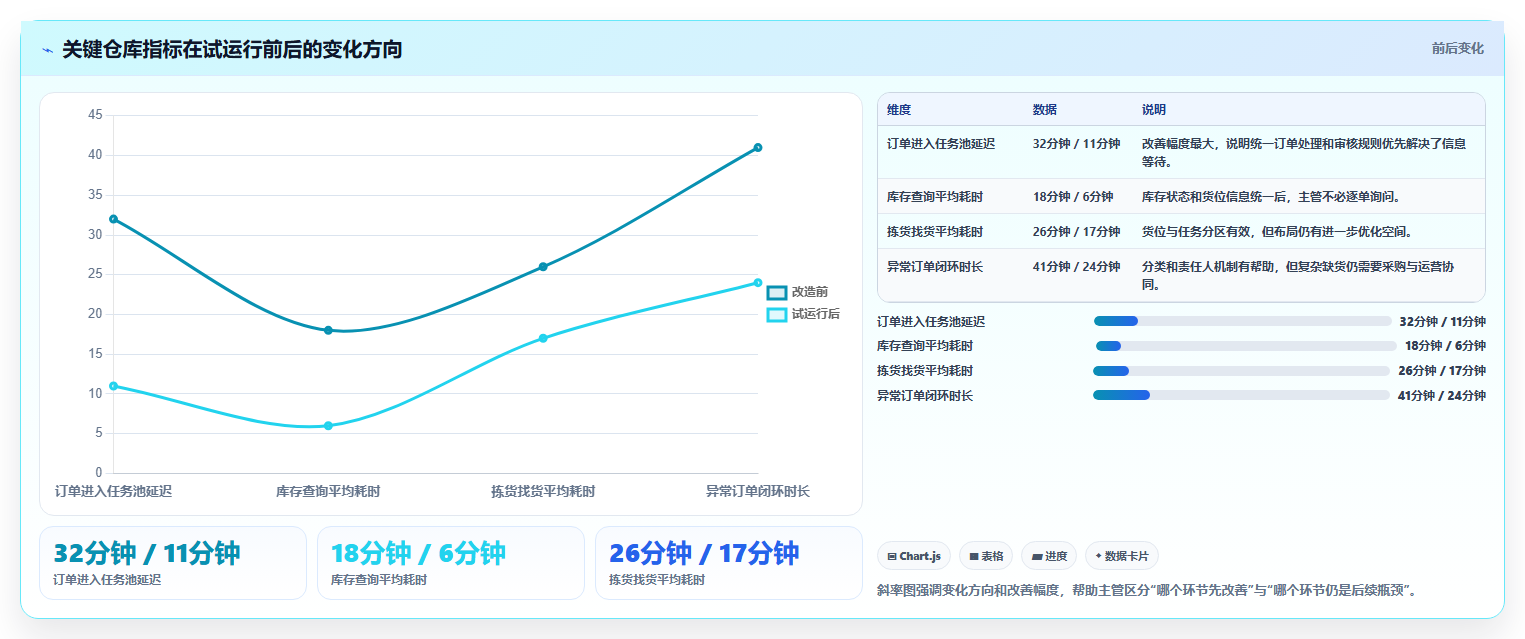Click the progress bar for 拣货找货平均耗时
Viewport: 1525px width, 639px height.
click(x=1242, y=371)
